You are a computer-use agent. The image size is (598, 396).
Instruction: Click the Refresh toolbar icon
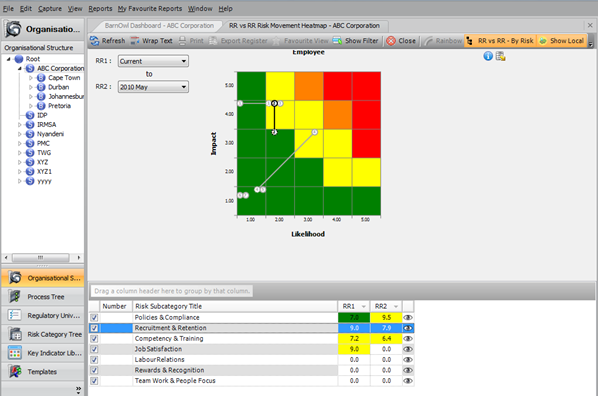pos(95,41)
